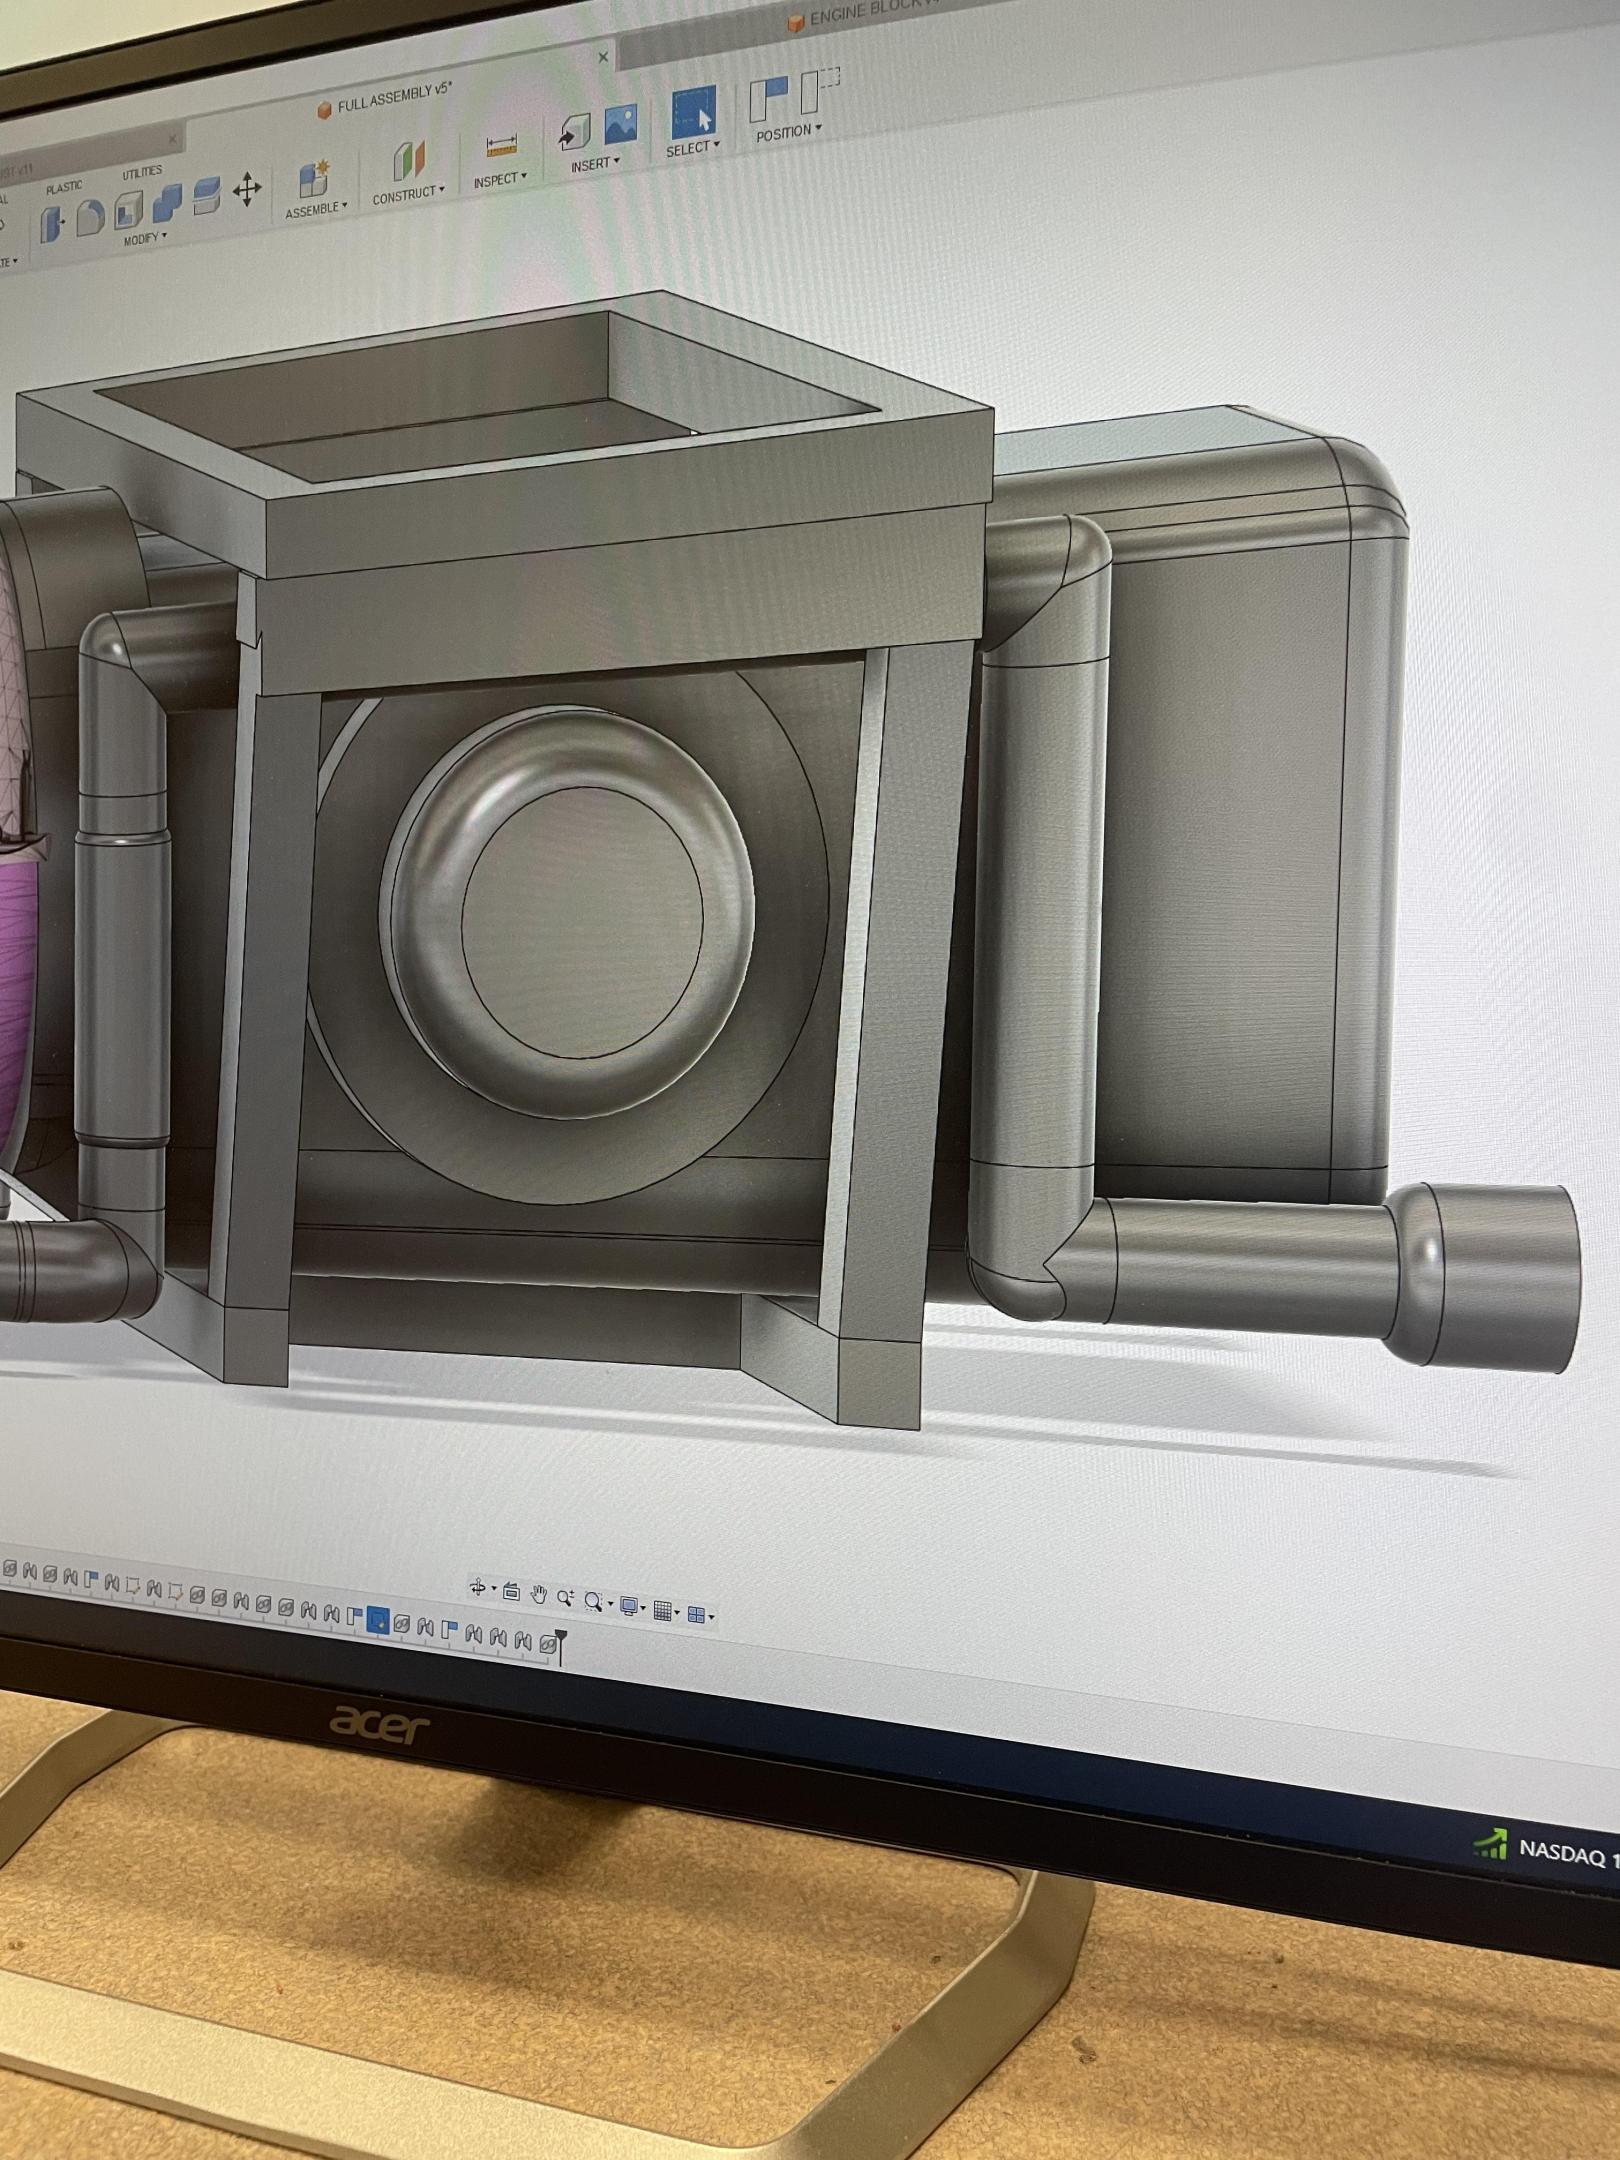Select the Shell tool in Modify
The image size is (1620, 2160).
pos(128,210)
